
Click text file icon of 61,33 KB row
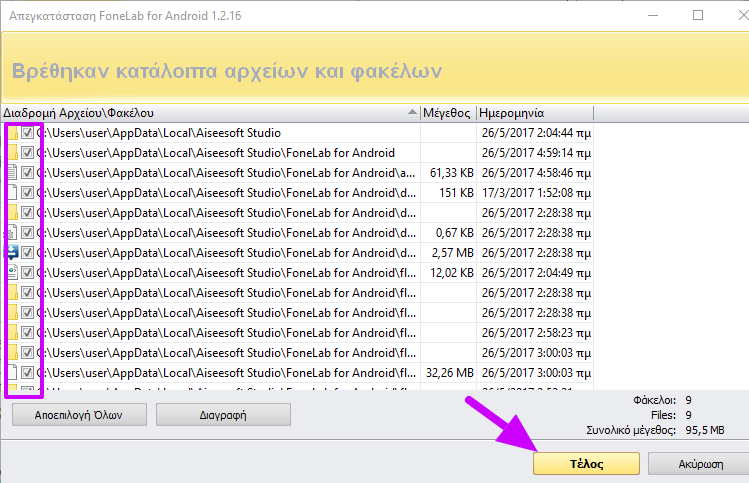coord(13,173)
